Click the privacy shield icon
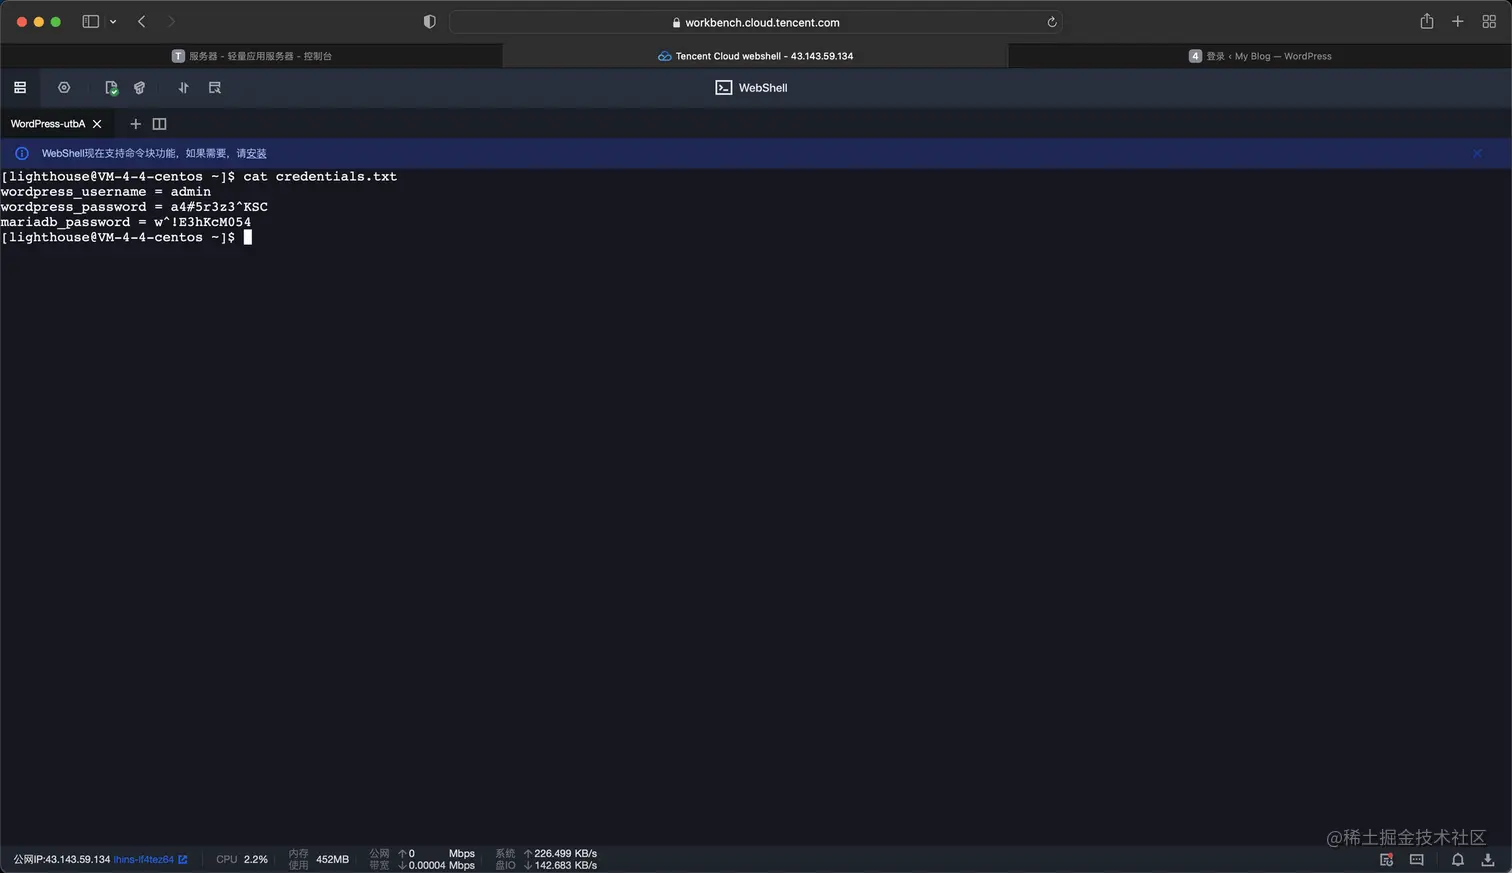The width and height of the screenshot is (1512, 873). 430,22
